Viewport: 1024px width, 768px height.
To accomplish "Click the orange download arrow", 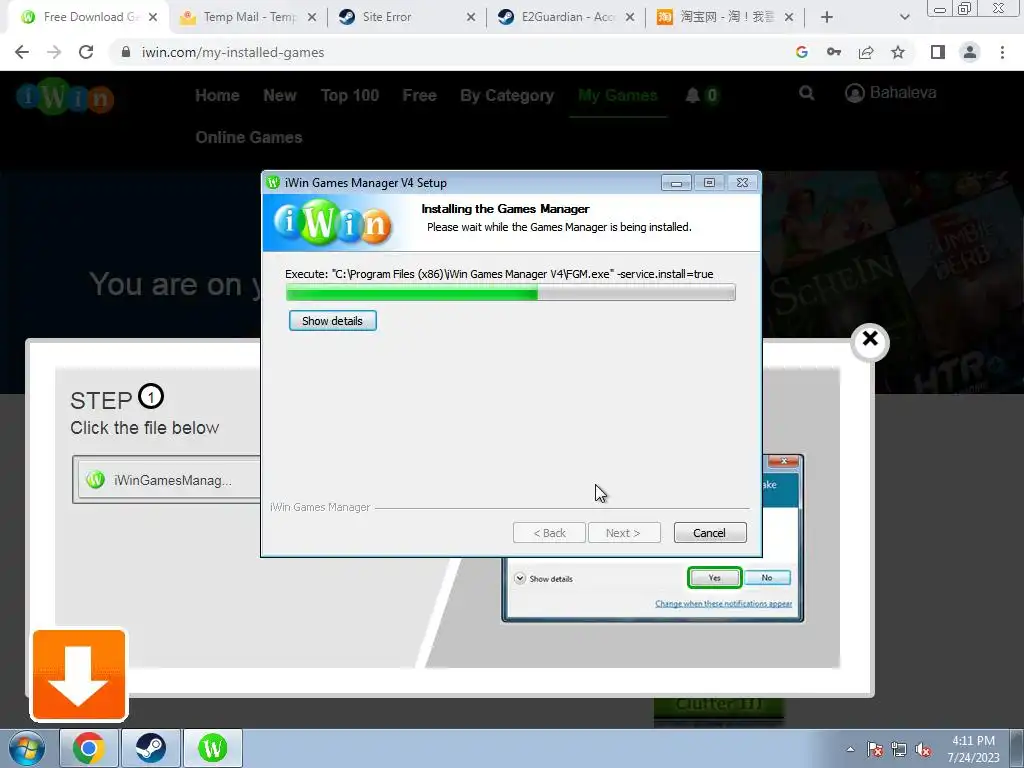I will pyautogui.click(x=79, y=675).
